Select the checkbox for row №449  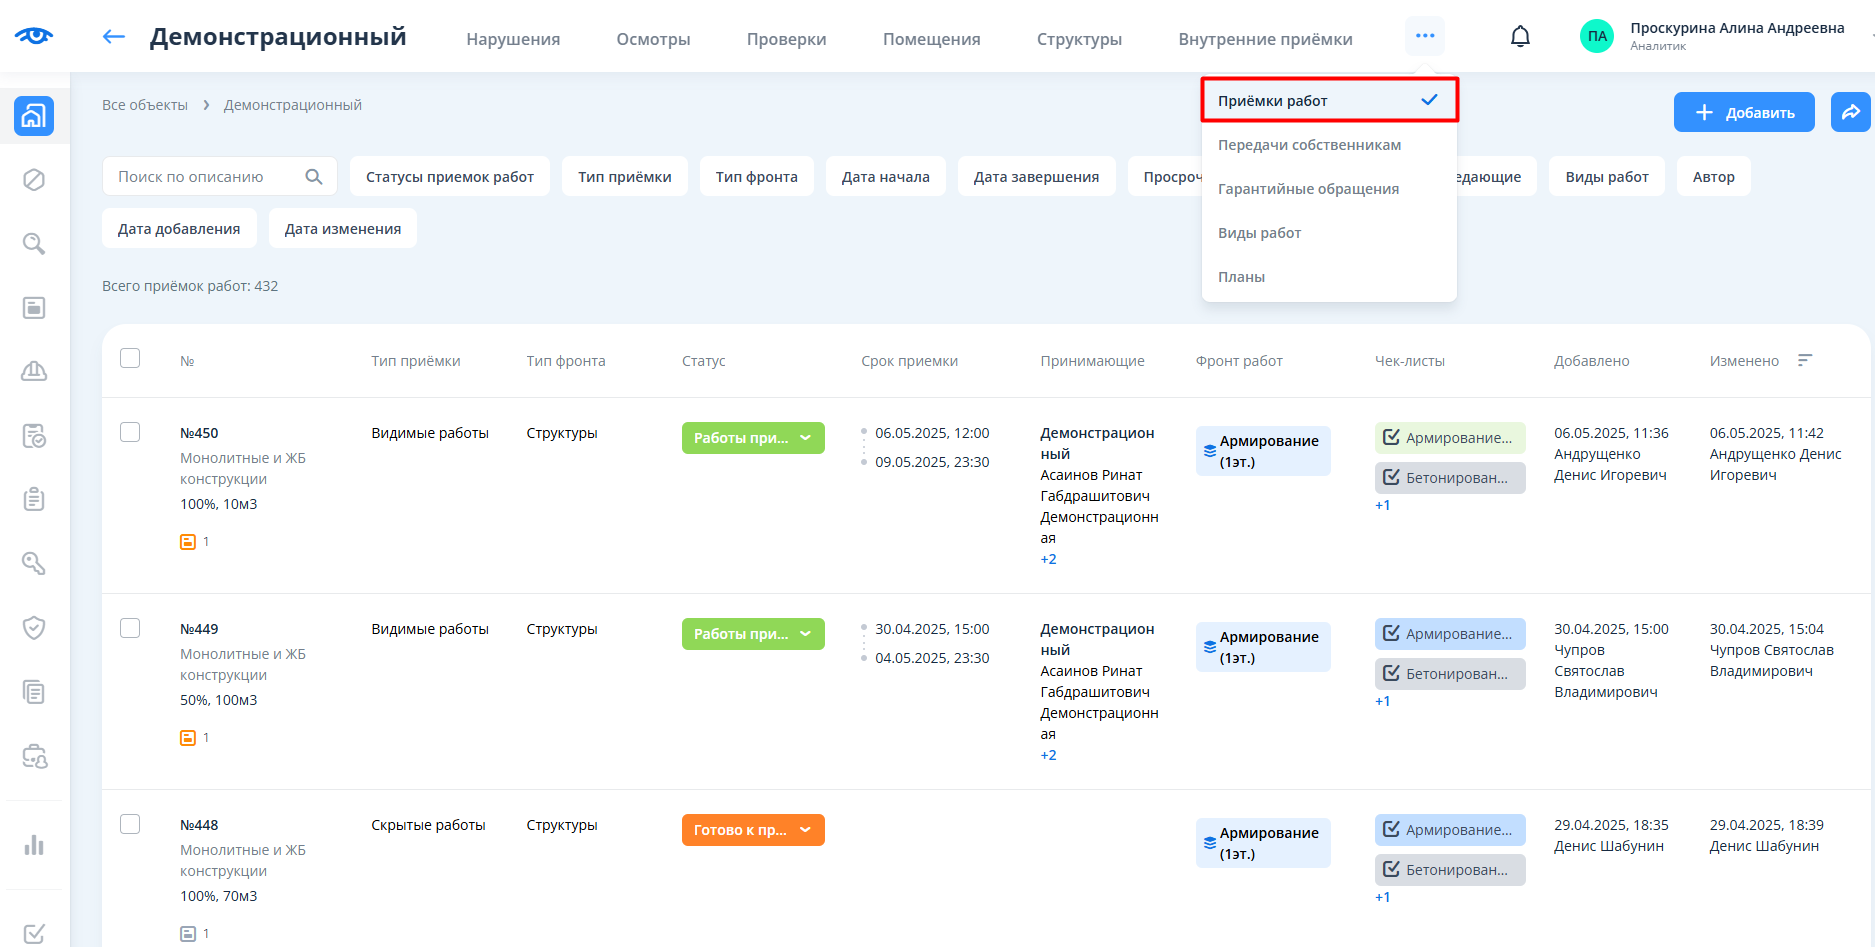pos(130,628)
